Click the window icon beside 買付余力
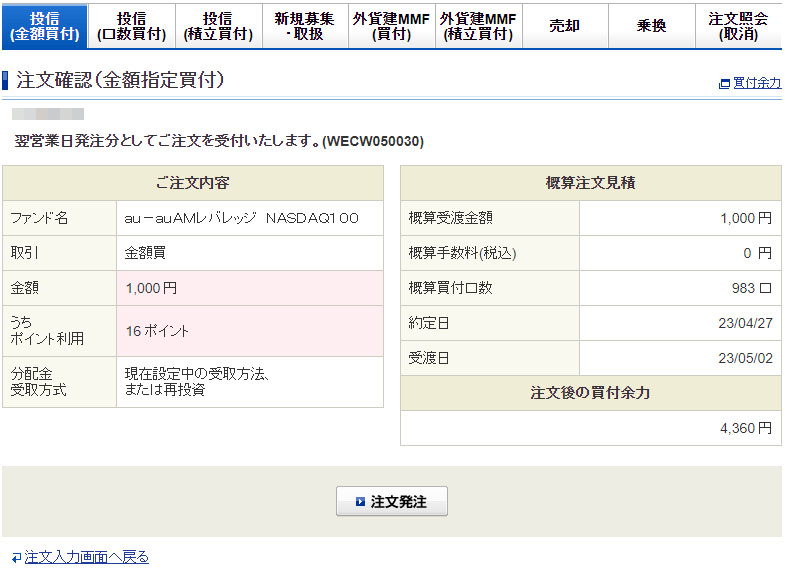785x570 pixels. pyautogui.click(x=724, y=84)
